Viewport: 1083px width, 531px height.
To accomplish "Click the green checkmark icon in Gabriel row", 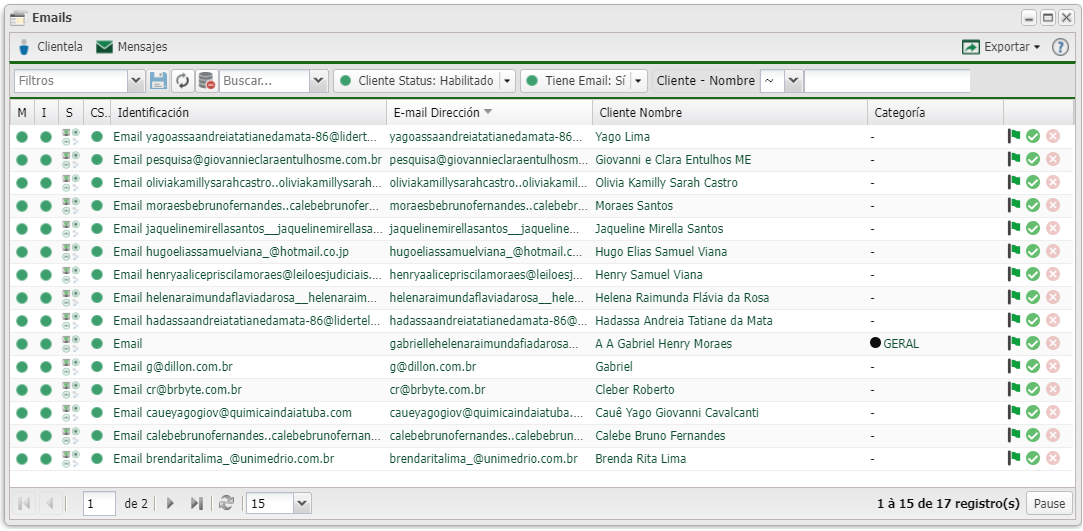I will 1033,367.
